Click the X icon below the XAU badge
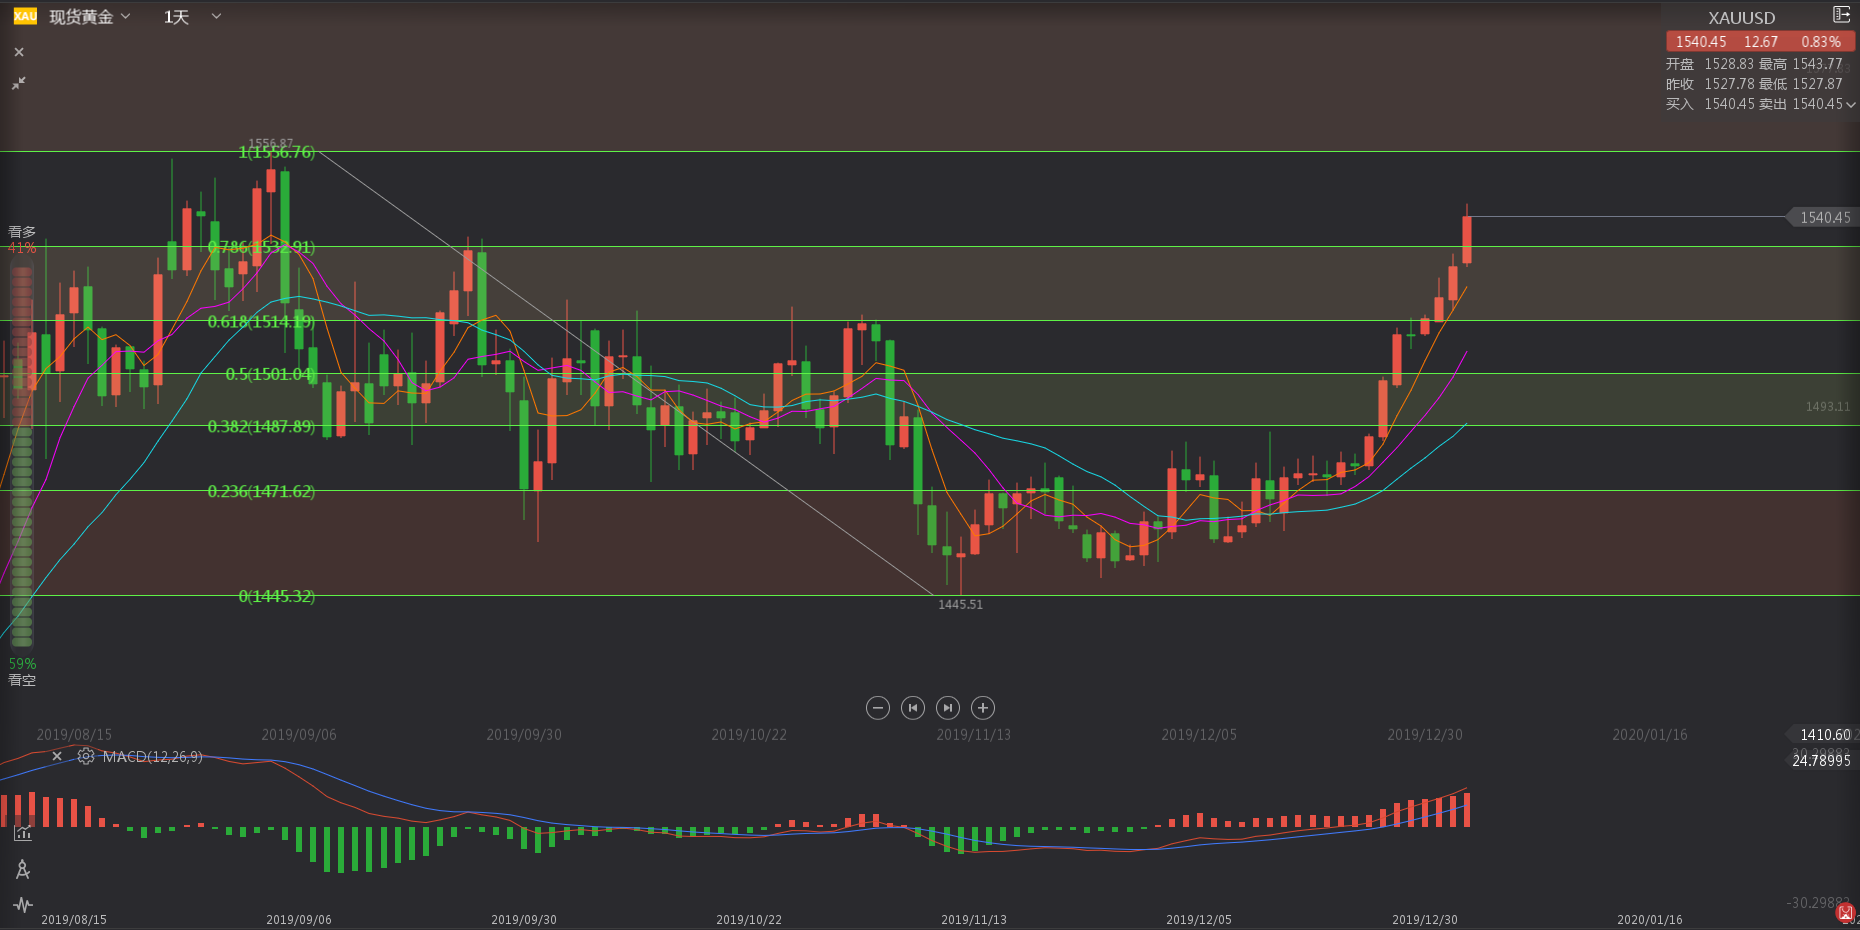This screenshot has width=1860, height=930. coord(19,52)
